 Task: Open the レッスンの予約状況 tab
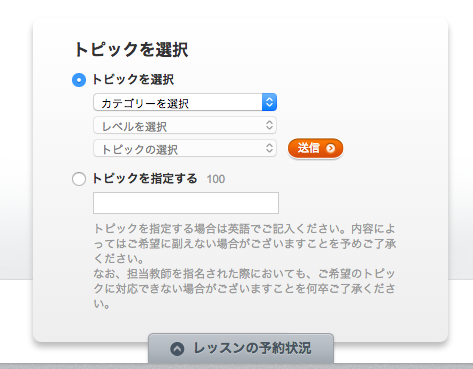coord(241,348)
